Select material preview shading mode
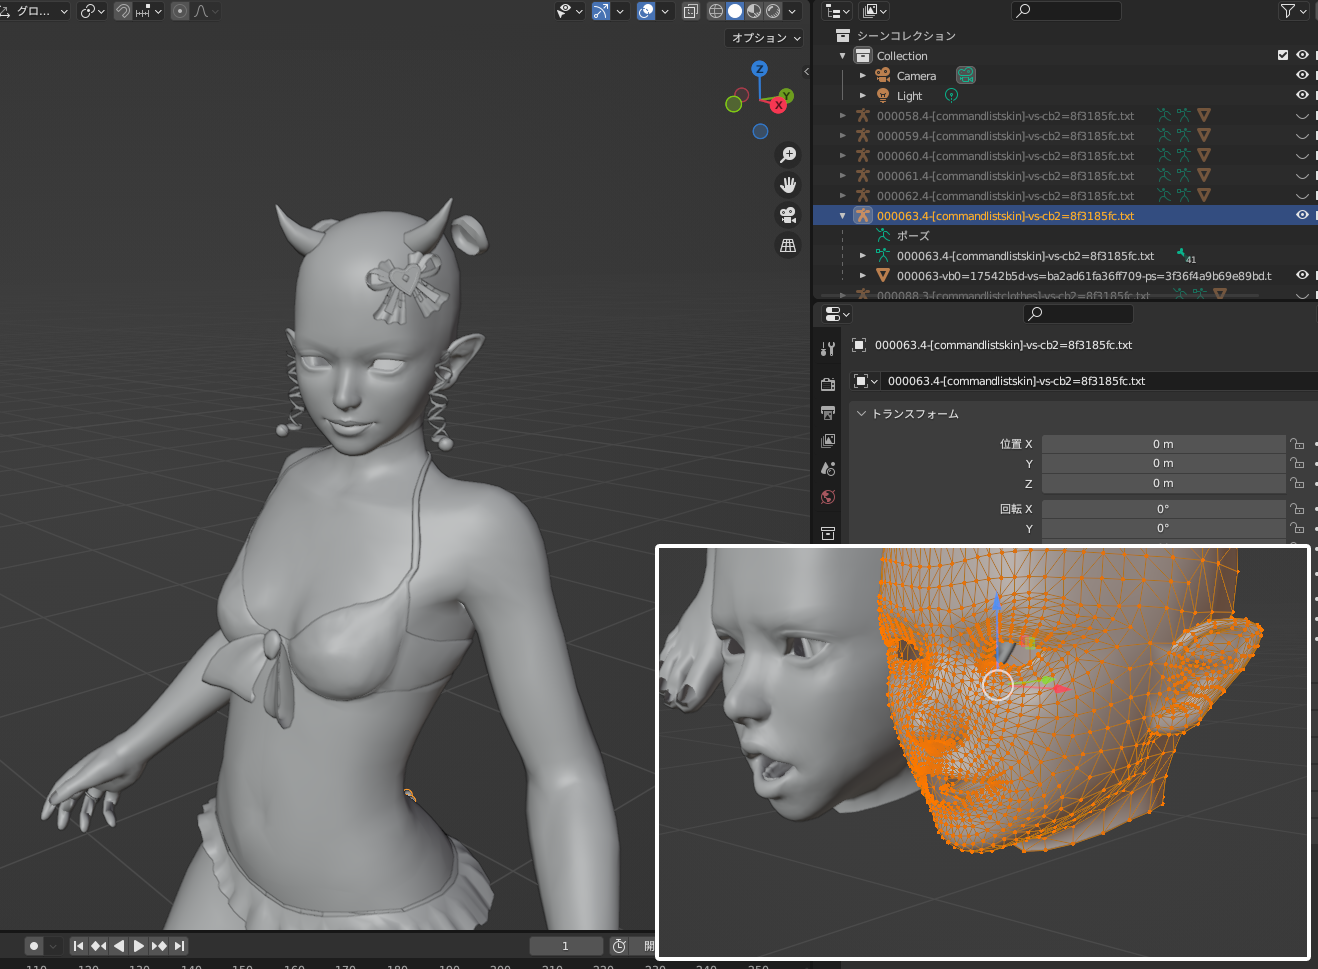 (754, 11)
